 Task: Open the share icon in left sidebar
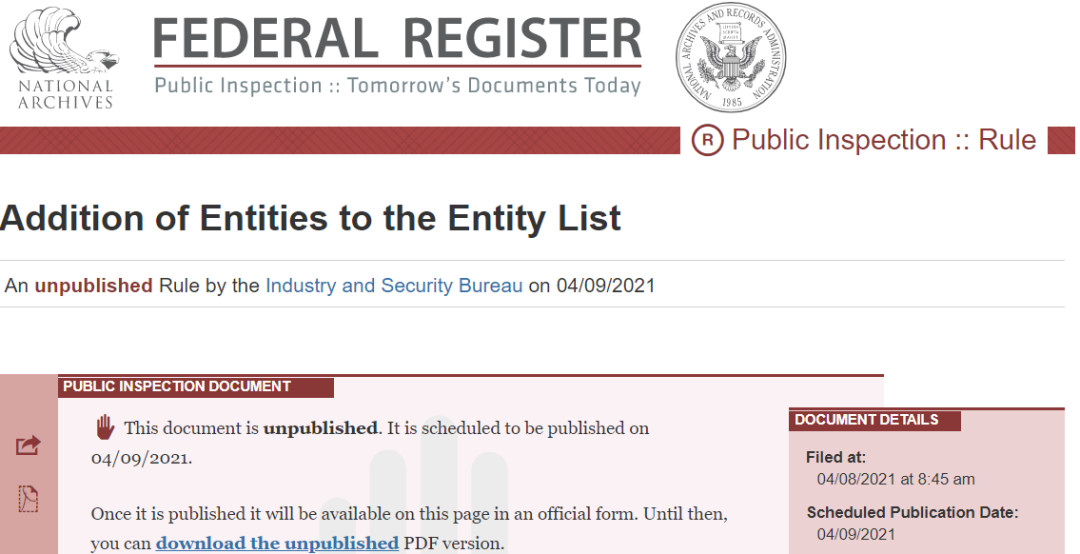coord(29,445)
